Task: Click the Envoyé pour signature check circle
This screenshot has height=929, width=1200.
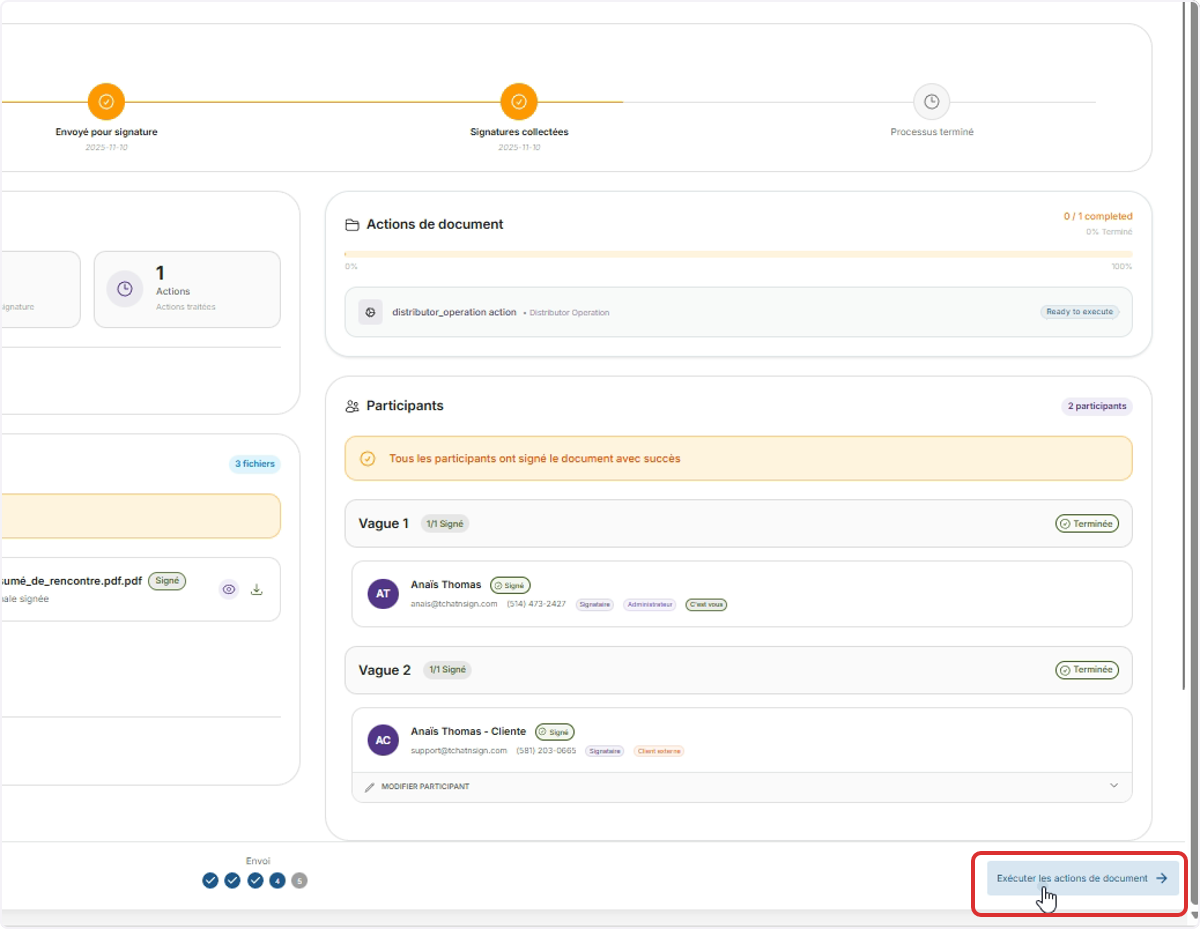Action: coord(106,101)
